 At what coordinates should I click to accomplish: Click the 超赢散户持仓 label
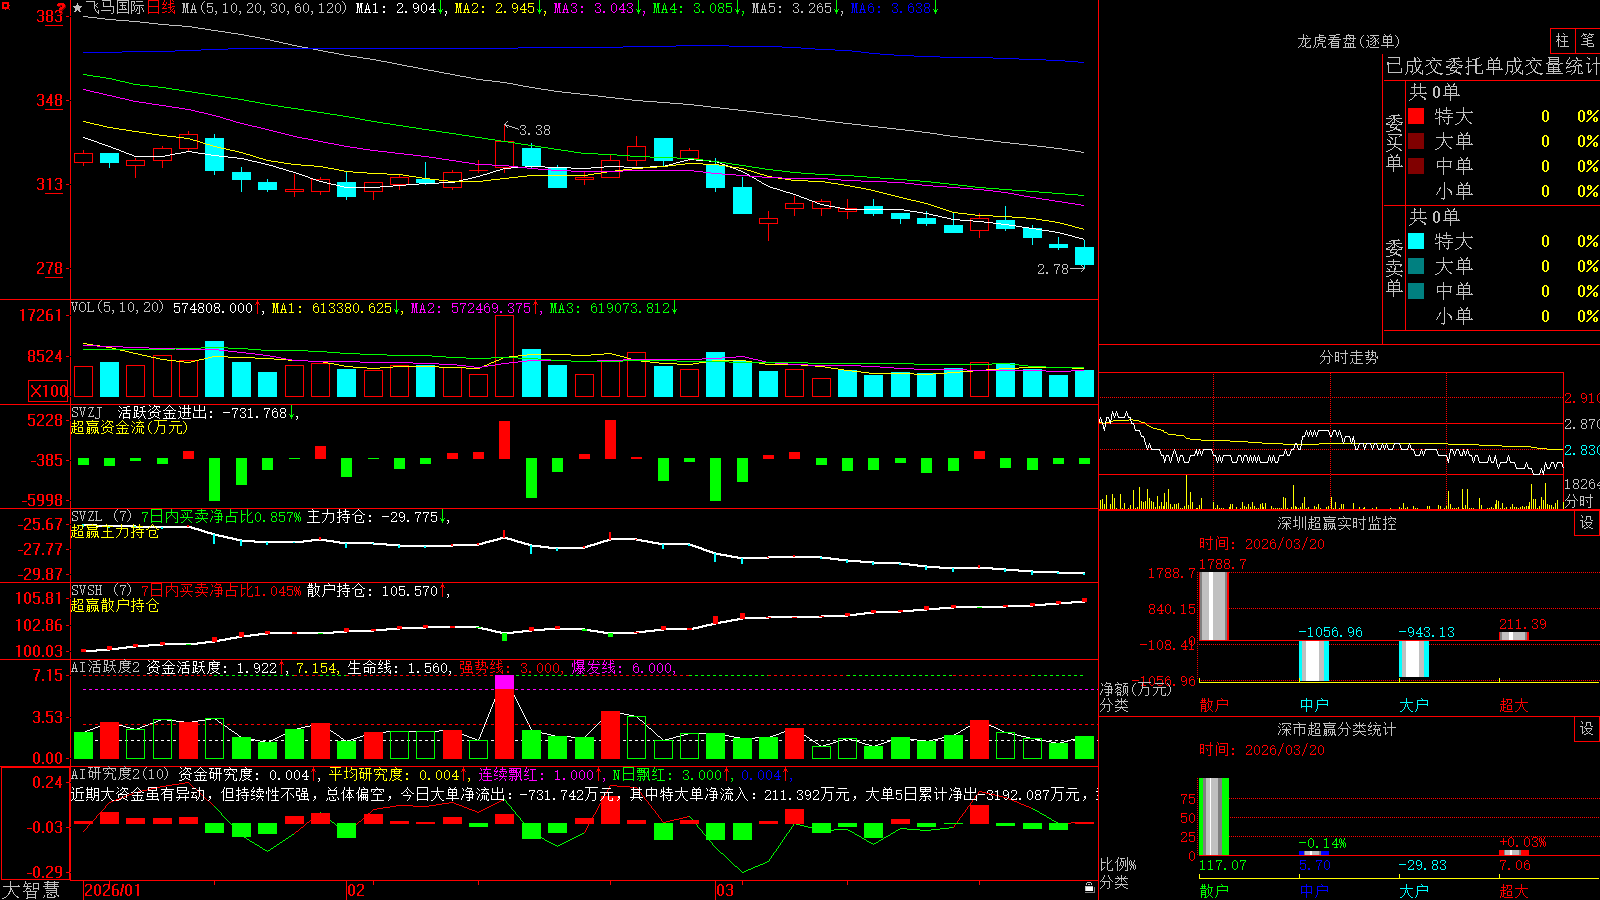[x=115, y=606]
